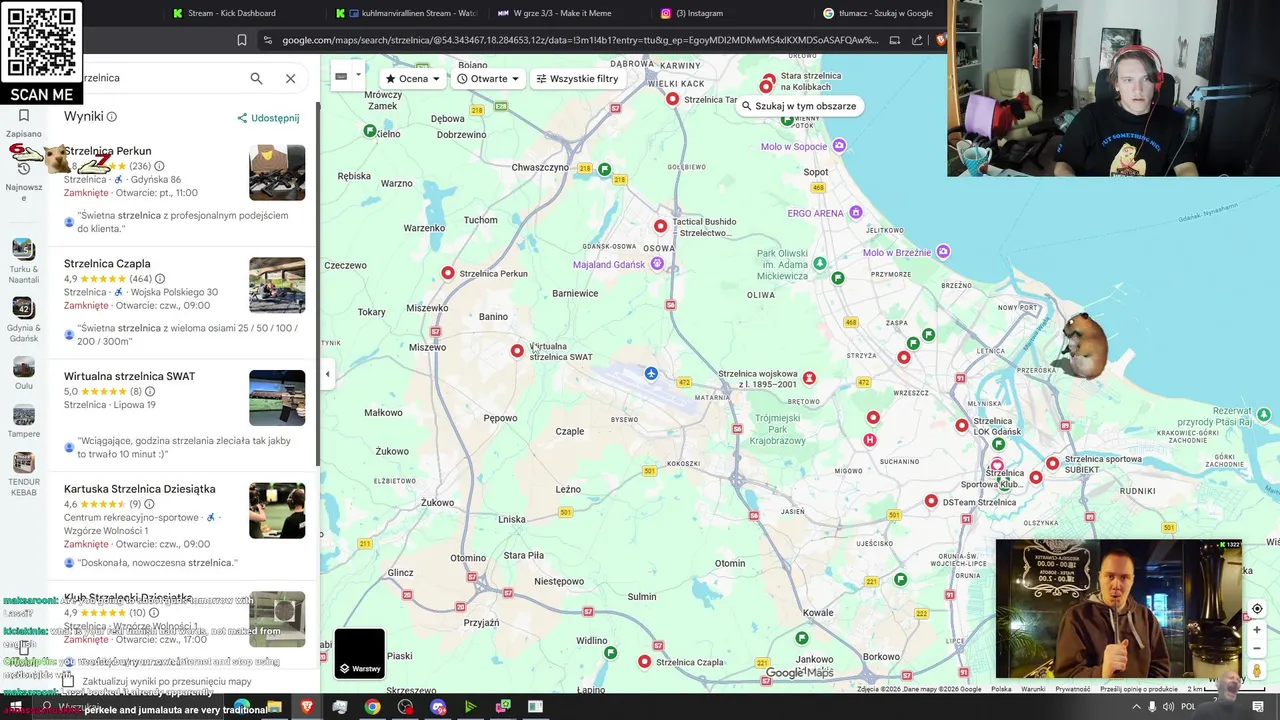Open the Brave browser taskbar icon
This screenshot has height=720, width=1280.
pyautogui.click(x=307, y=707)
